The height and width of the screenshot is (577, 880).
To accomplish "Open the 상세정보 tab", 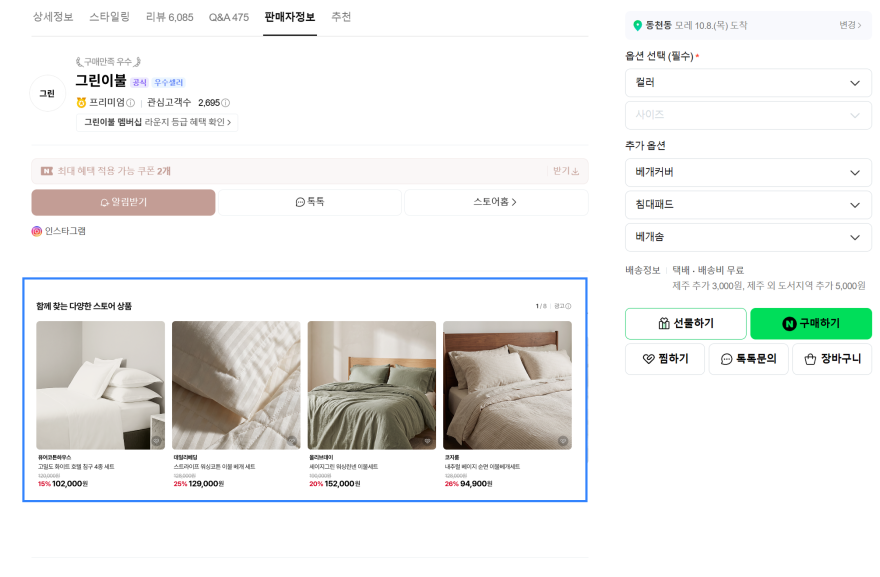I will (x=53, y=17).
